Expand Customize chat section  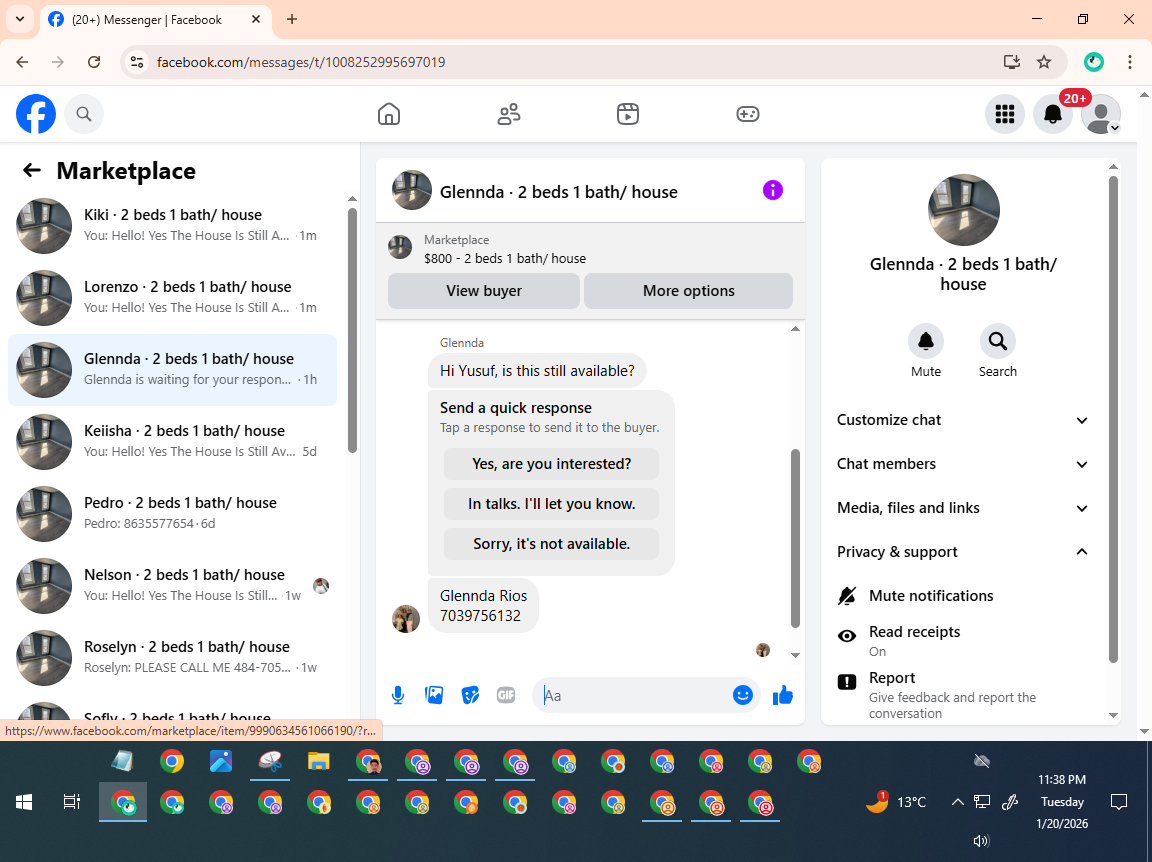pos(962,420)
